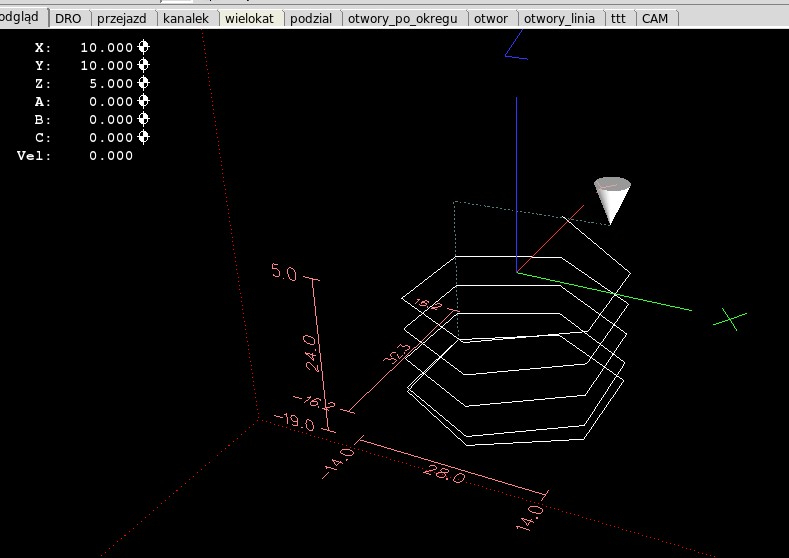Screen dimensions: 789x558
Task: Select the otwor tab
Action: 491,19
